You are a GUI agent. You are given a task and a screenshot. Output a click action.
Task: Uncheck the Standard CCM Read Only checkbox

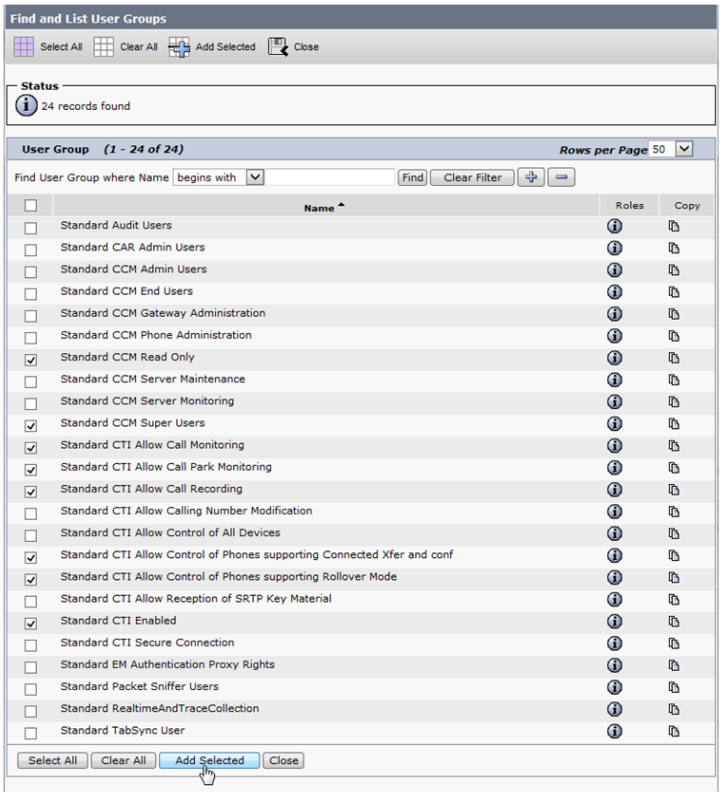(x=30, y=359)
